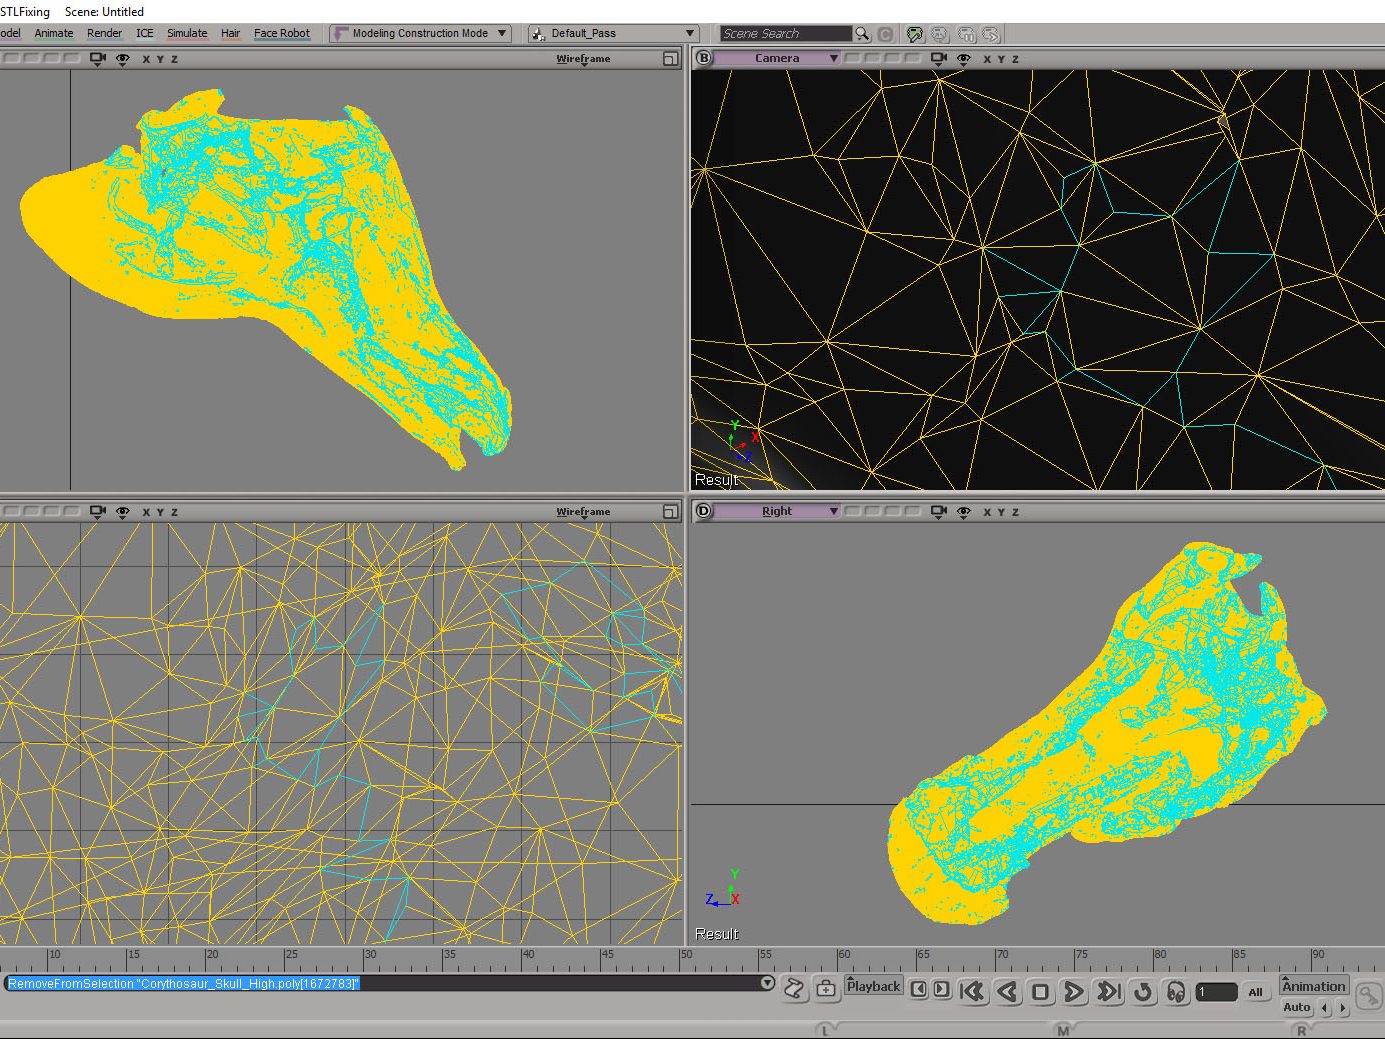Screen dimensions: 1385x1039
Task: Maximize the top-left viewport with resize icon
Action: (x=670, y=59)
